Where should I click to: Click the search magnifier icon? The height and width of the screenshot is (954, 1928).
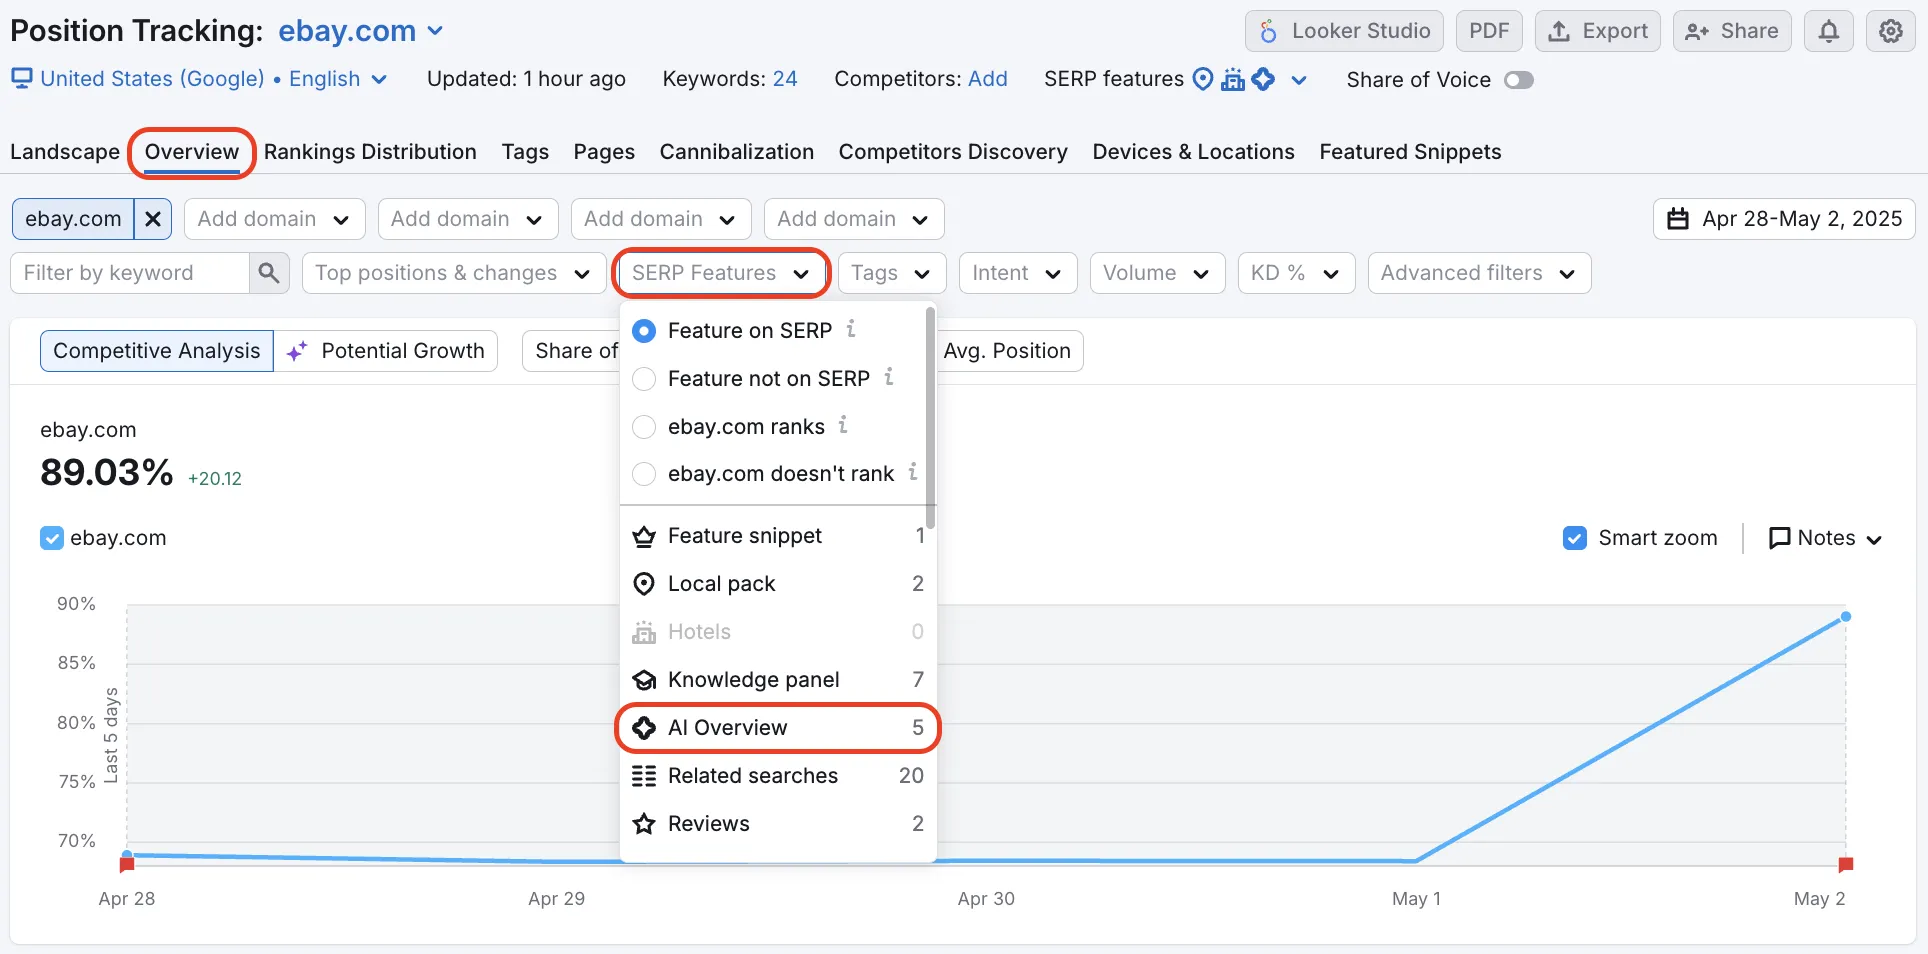point(268,273)
